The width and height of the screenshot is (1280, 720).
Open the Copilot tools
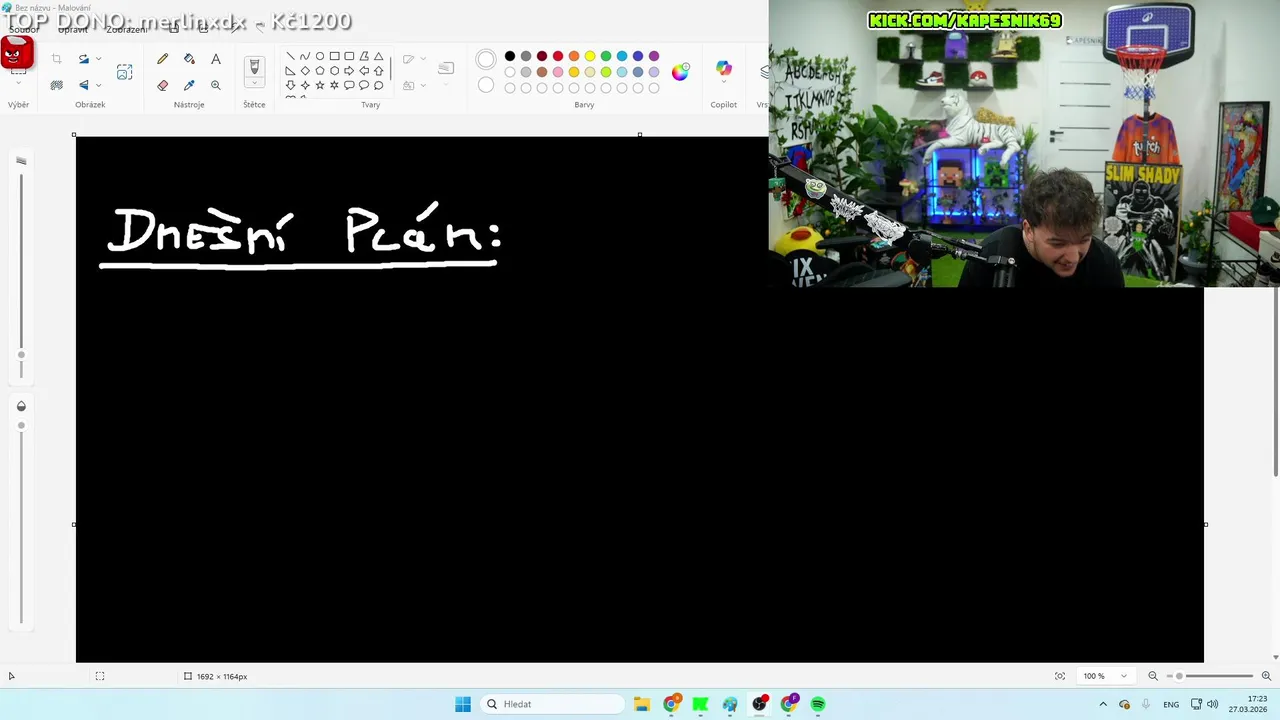pos(723,69)
